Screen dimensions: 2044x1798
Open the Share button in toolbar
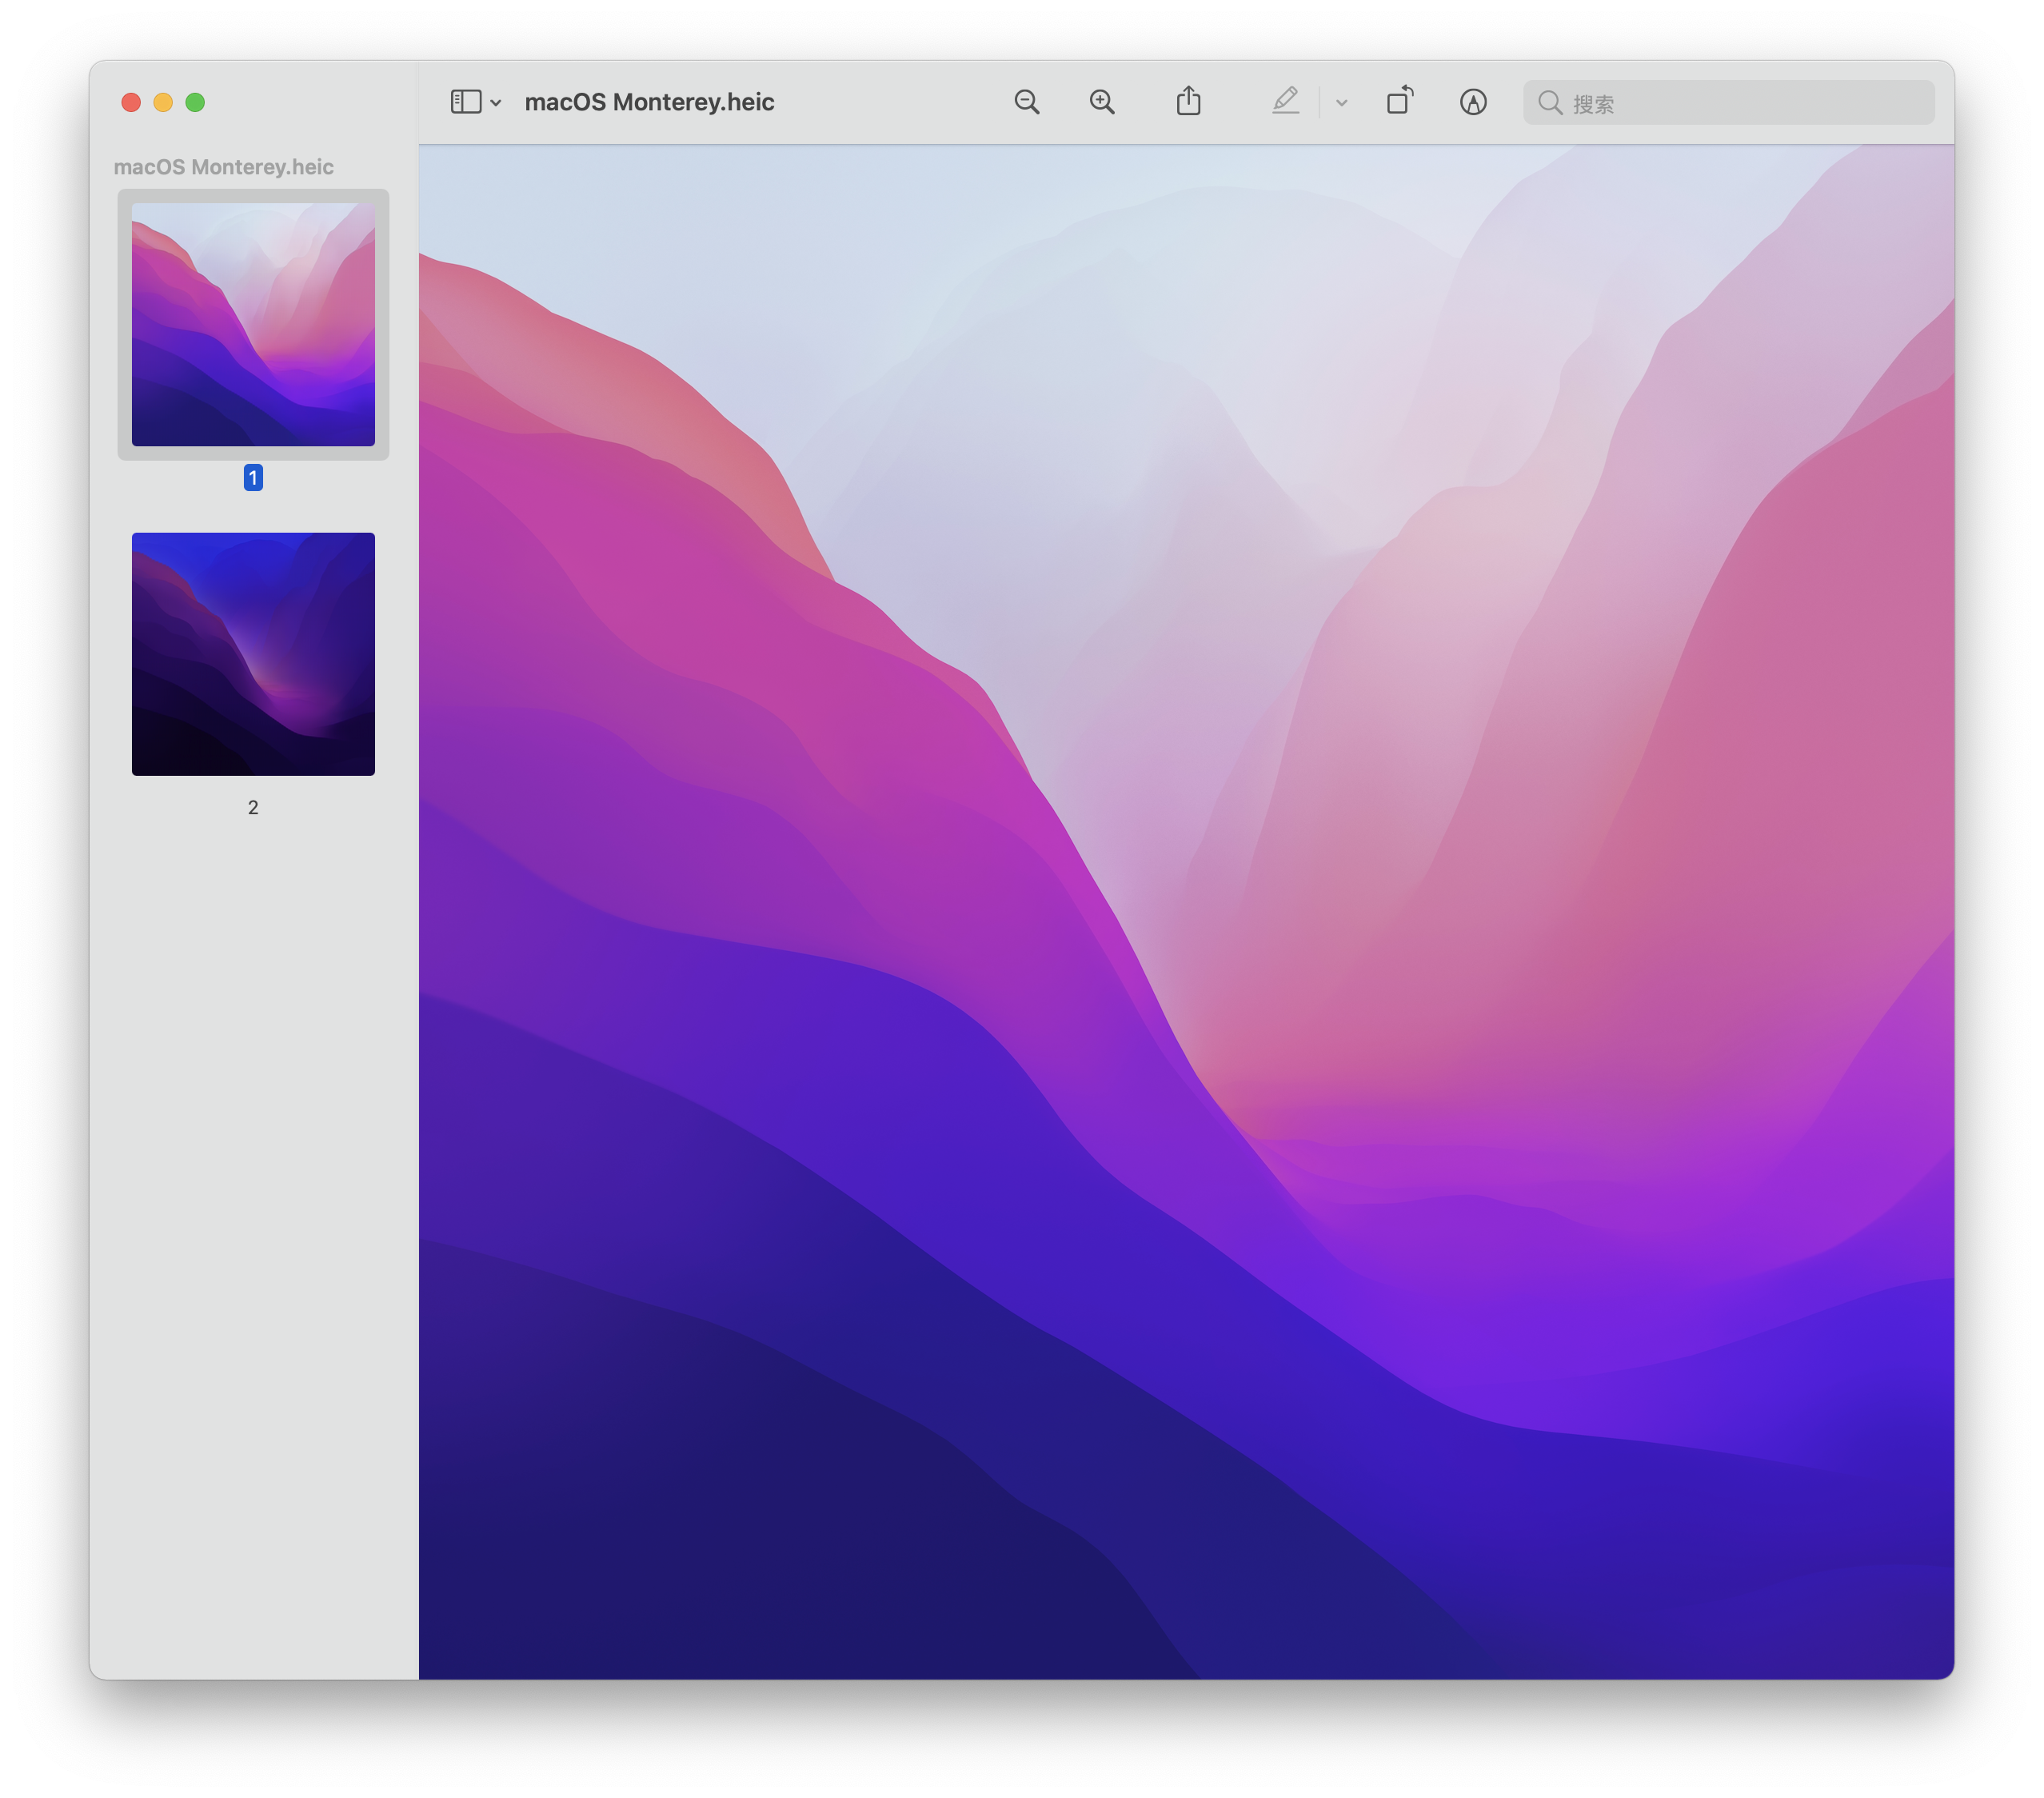[x=1188, y=101]
